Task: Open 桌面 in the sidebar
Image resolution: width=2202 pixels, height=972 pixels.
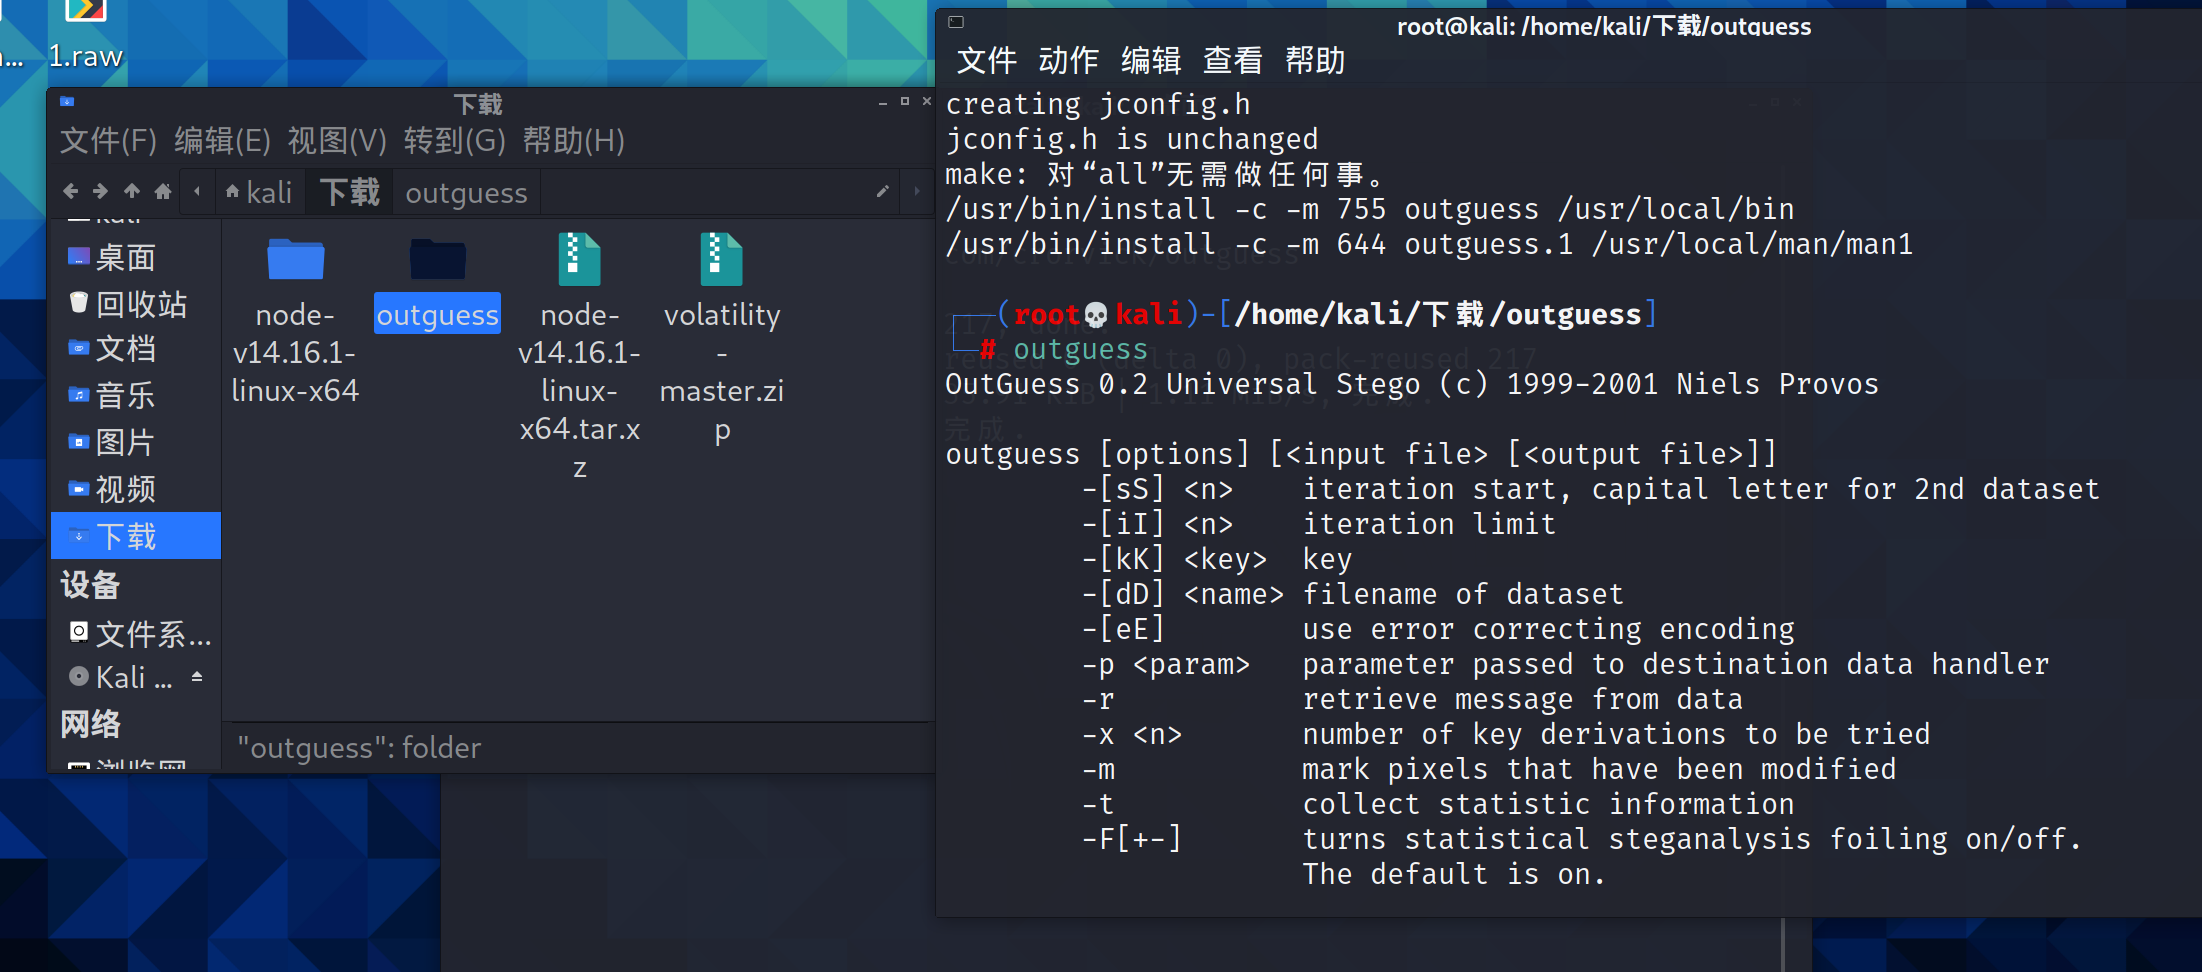Action: tap(135, 258)
